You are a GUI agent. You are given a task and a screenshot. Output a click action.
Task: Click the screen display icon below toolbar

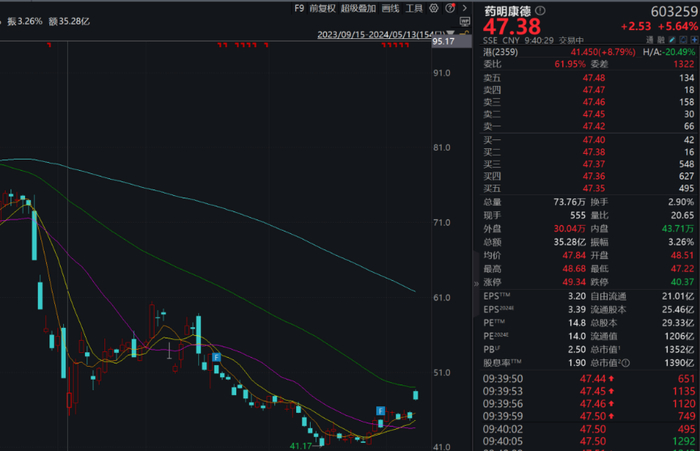(465, 21)
